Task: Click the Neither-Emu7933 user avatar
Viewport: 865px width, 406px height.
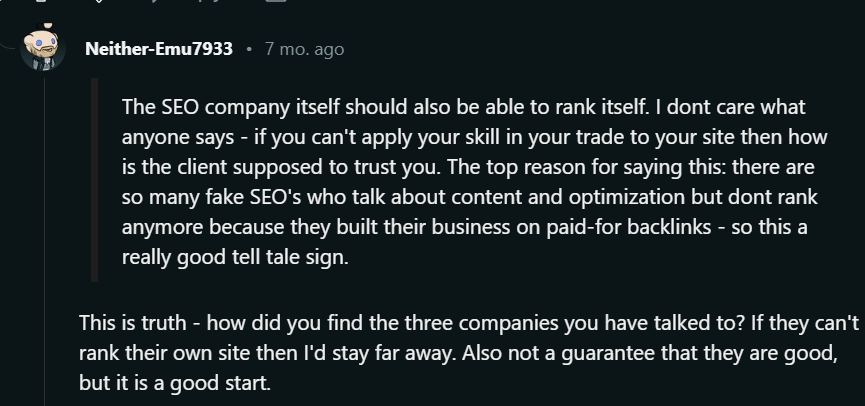Action: point(43,48)
